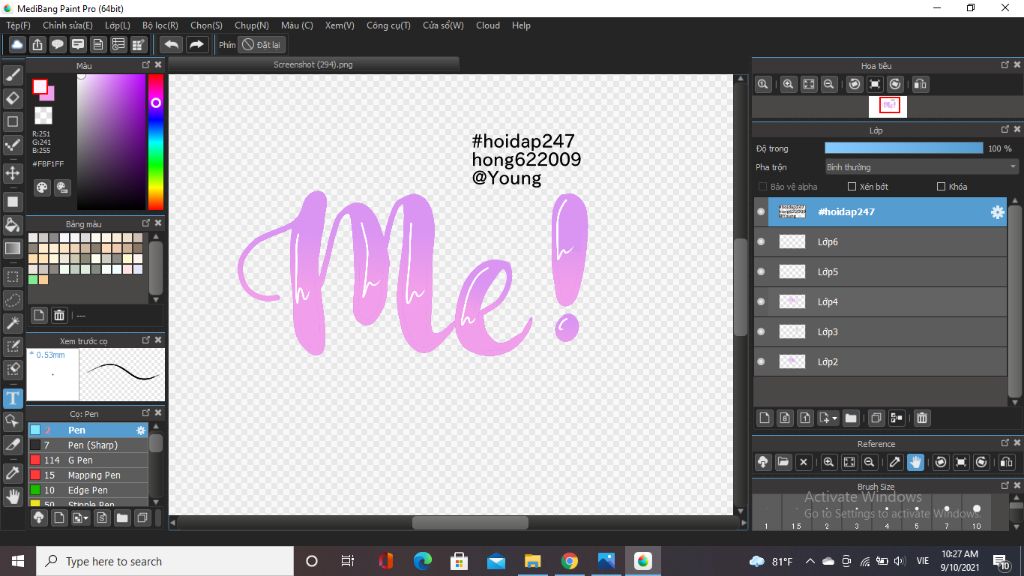The image size is (1024, 576).
Task: Enable the Bảo vệ alpha checkbox
Action: tap(763, 187)
